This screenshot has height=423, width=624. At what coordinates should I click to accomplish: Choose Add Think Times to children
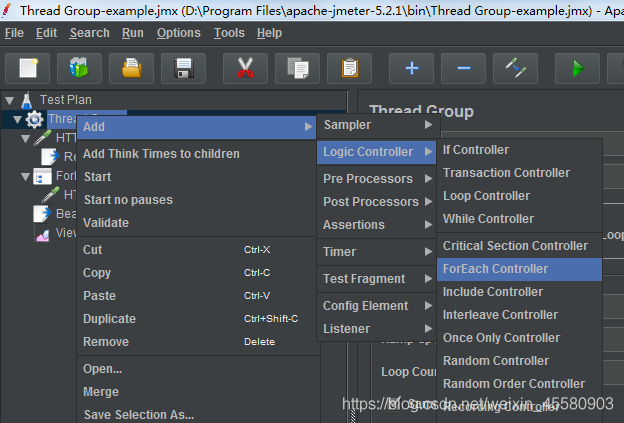click(198, 154)
